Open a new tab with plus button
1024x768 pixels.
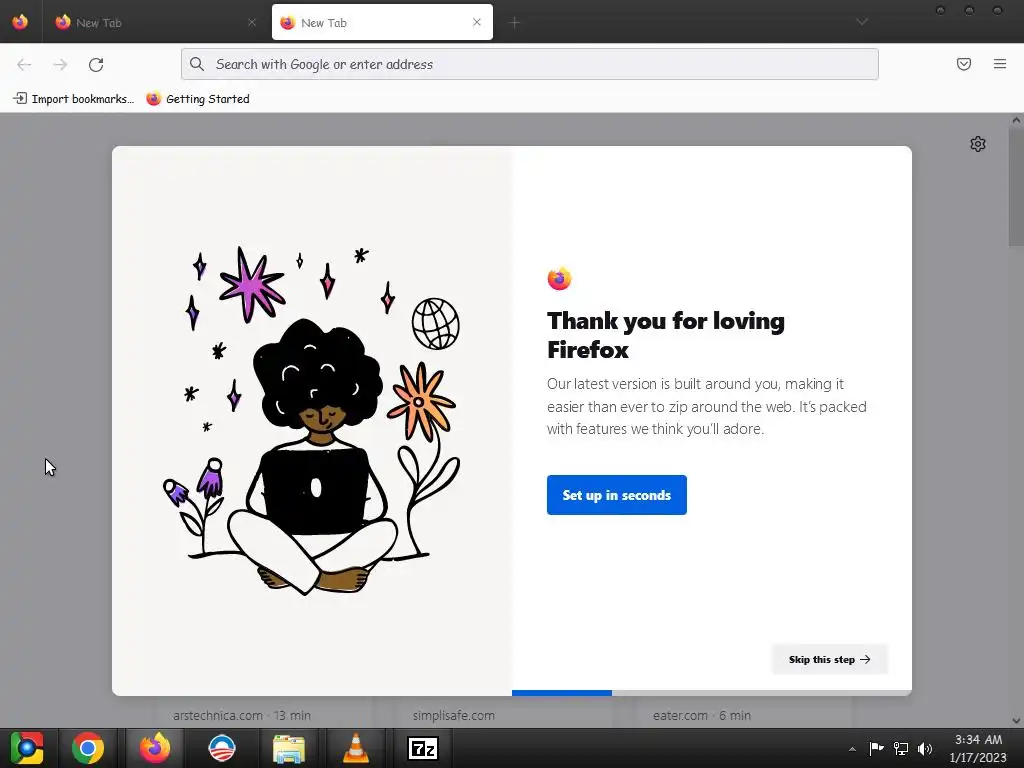tap(515, 23)
